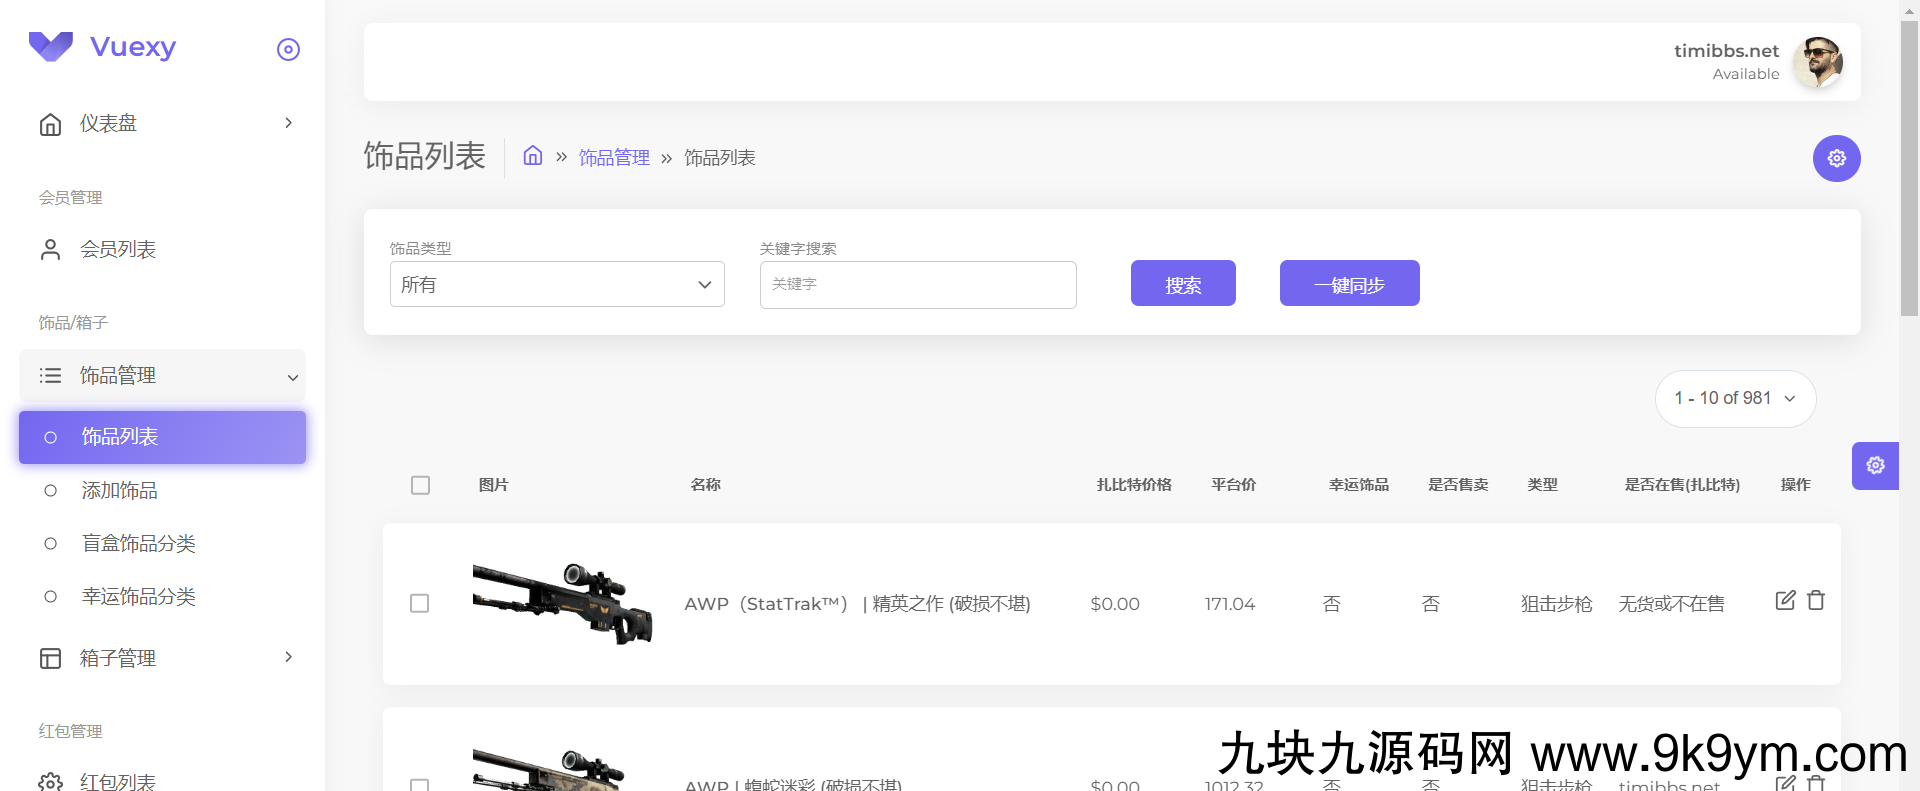Click delete trash icon for first row

[1816, 600]
